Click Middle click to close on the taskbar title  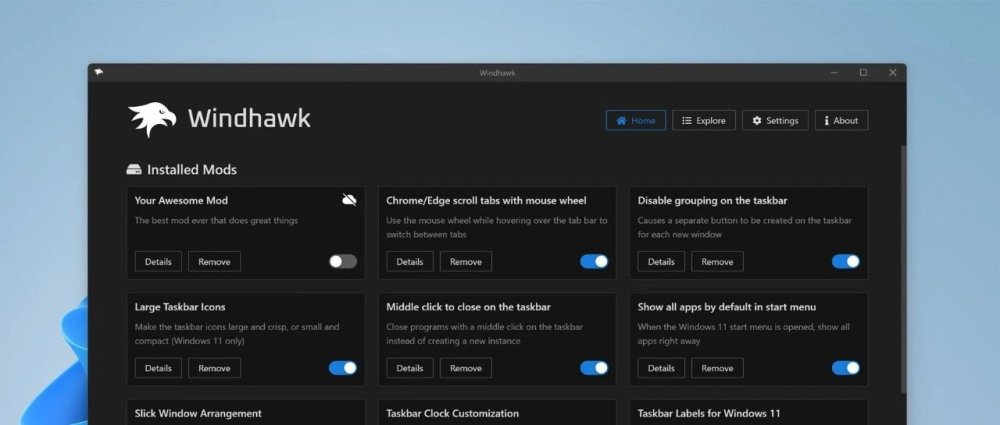[x=468, y=307]
